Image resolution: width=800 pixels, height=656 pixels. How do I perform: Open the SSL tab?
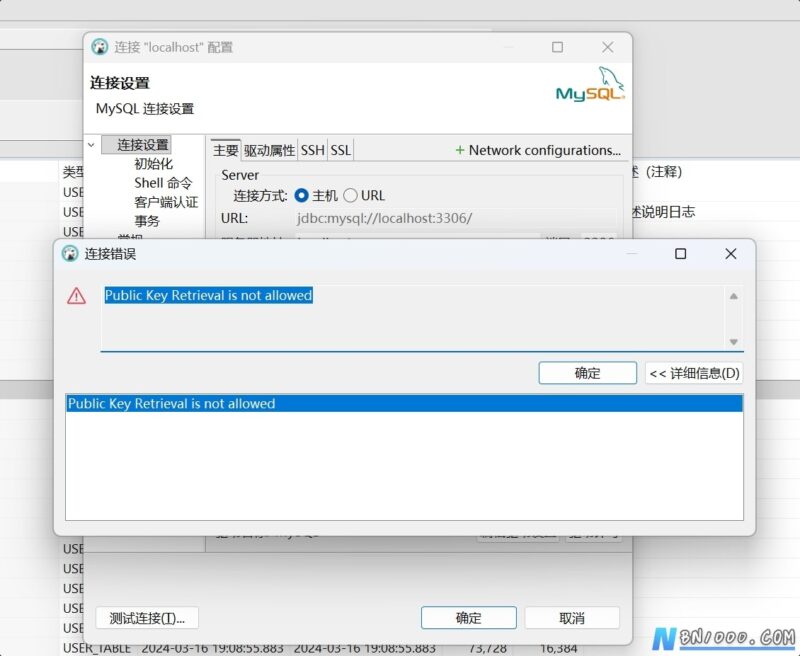click(340, 150)
